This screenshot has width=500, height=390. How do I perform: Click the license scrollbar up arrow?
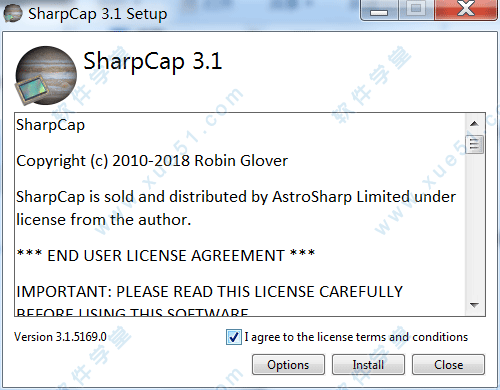point(474,124)
